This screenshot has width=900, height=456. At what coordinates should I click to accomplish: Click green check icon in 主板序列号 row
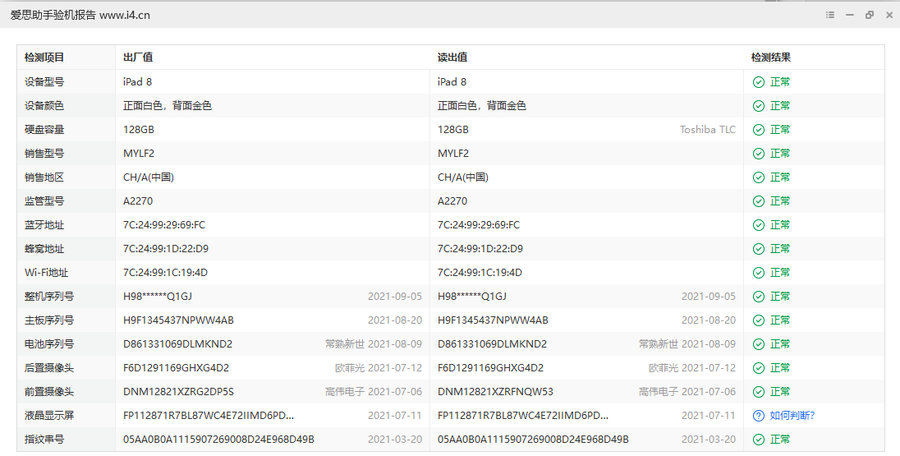click(758, 320)
